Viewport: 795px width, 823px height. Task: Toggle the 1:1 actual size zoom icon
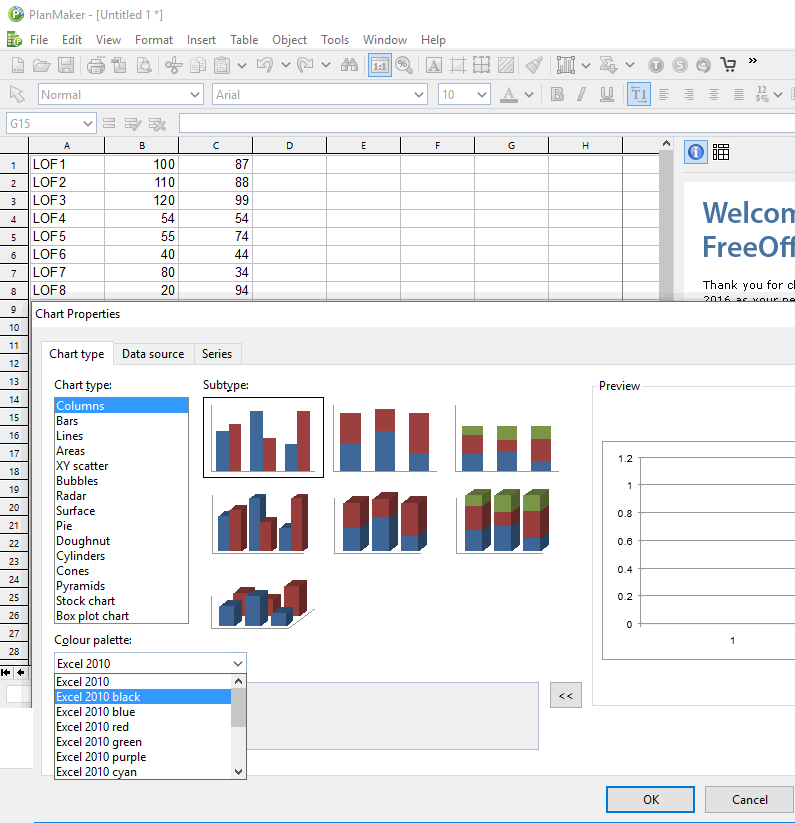click(379, 65)
